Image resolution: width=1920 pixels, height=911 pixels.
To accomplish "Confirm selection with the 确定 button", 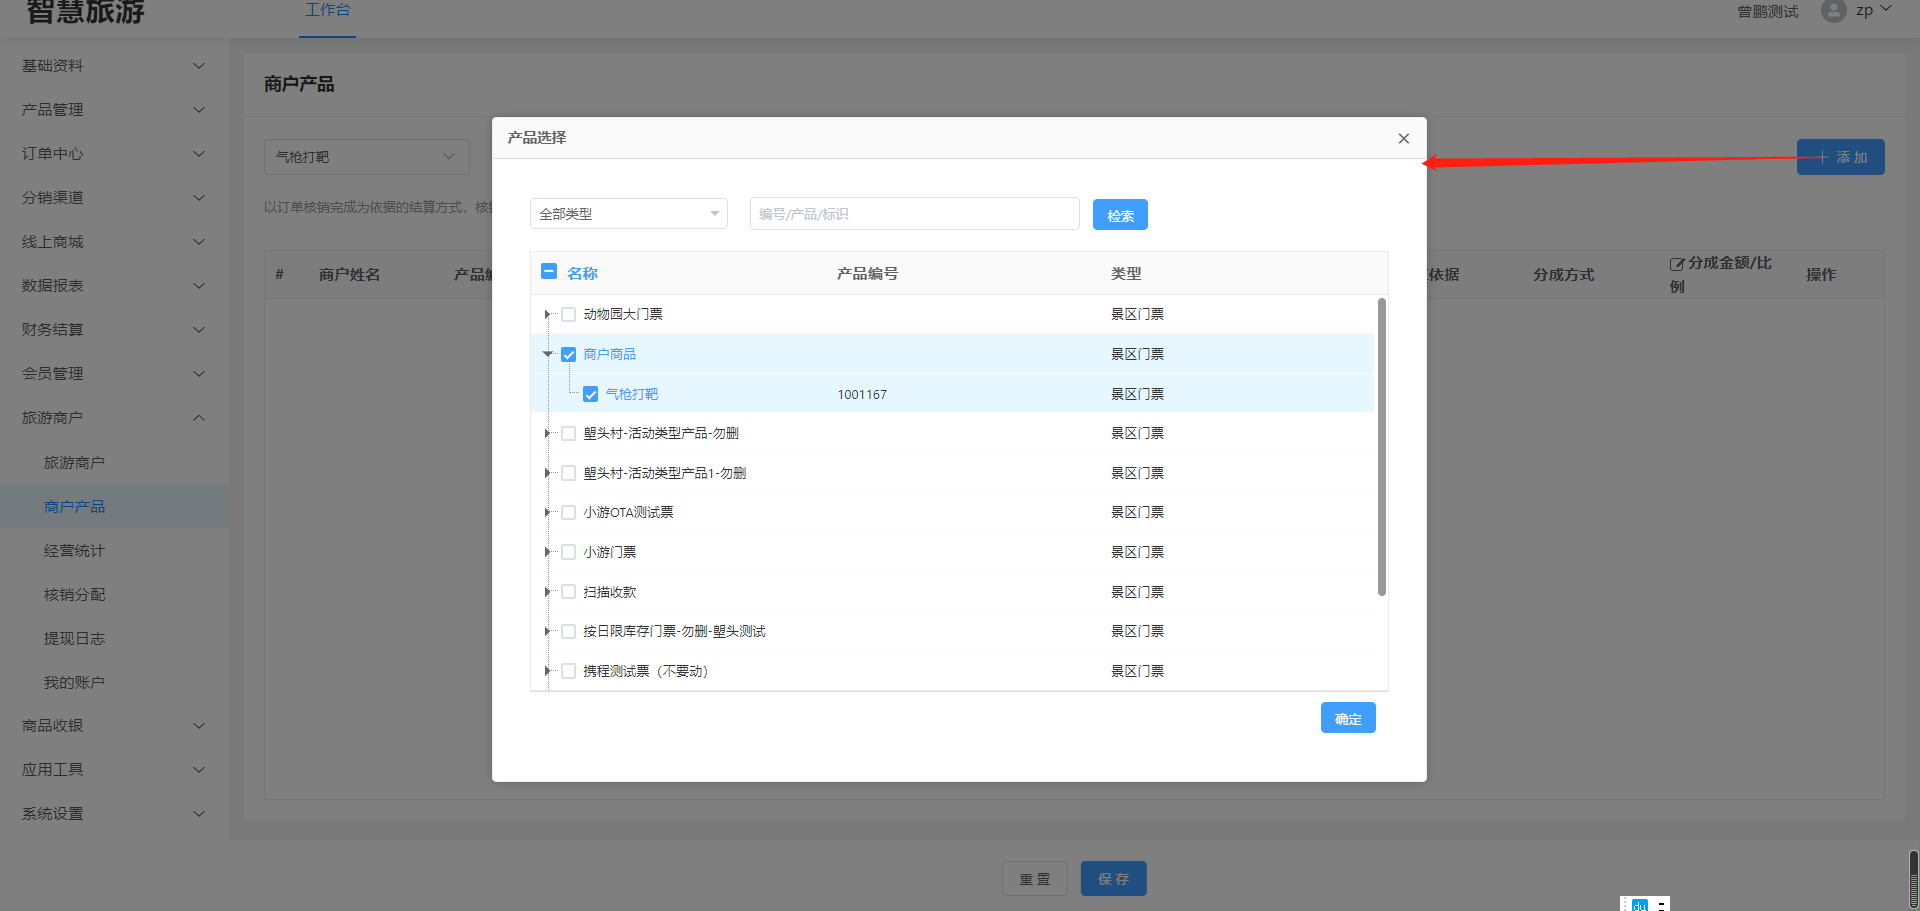I will pyautogui.click(x=1347, y=718).
